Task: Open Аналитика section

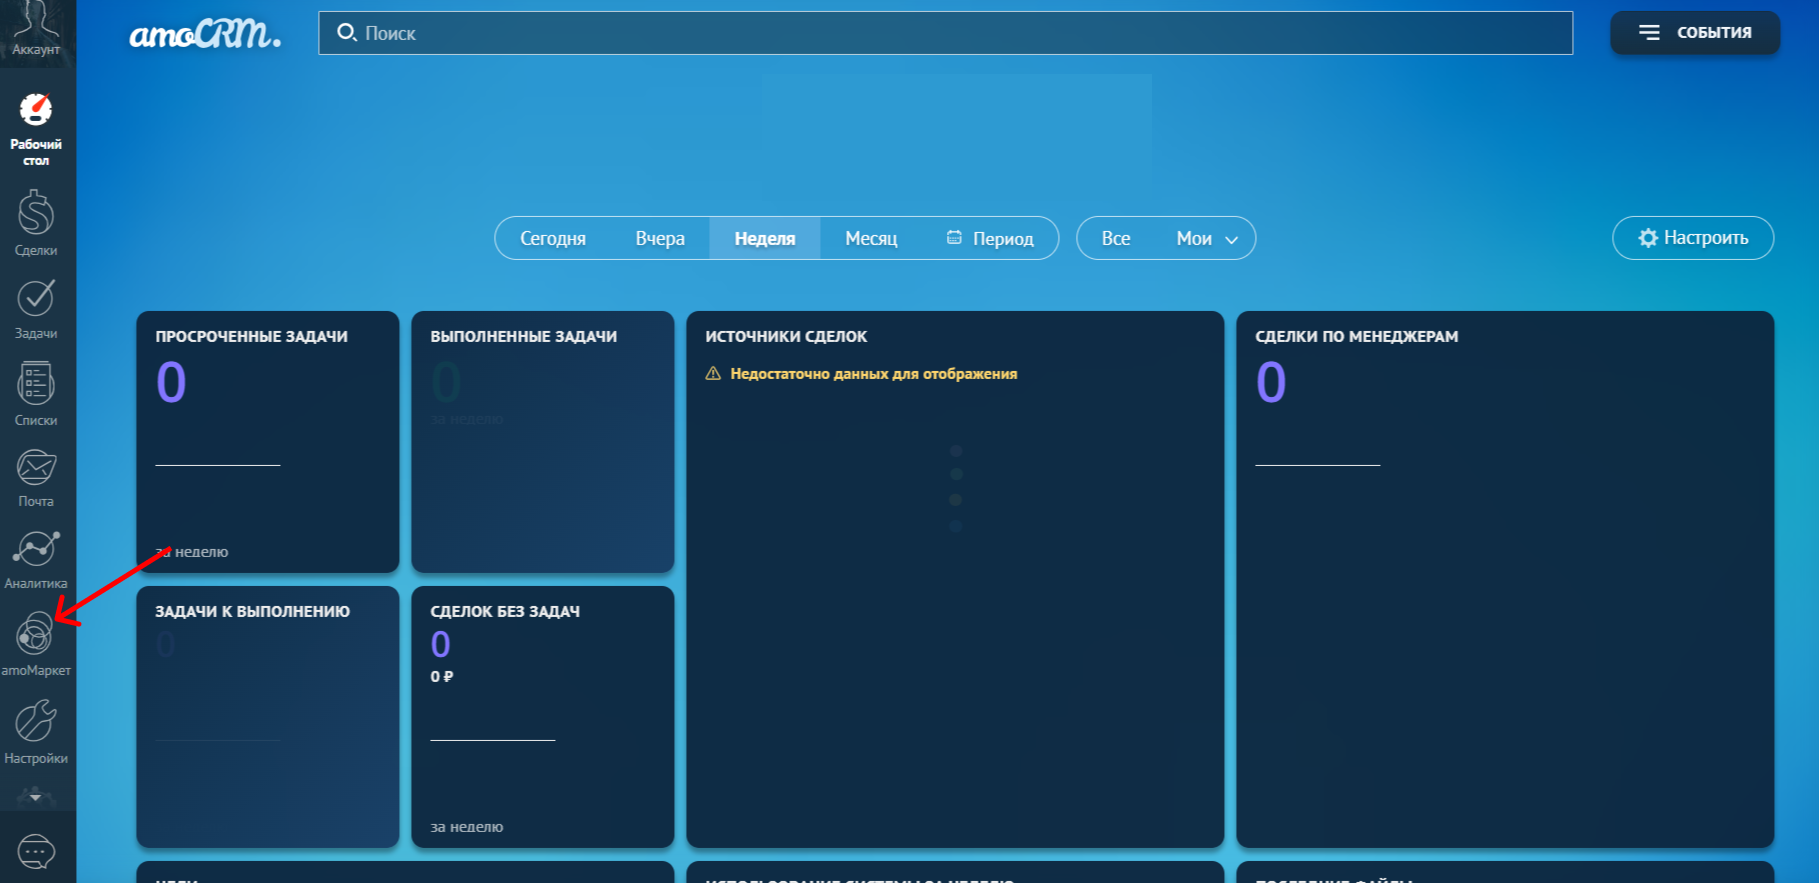Action: tap(36, 561)
